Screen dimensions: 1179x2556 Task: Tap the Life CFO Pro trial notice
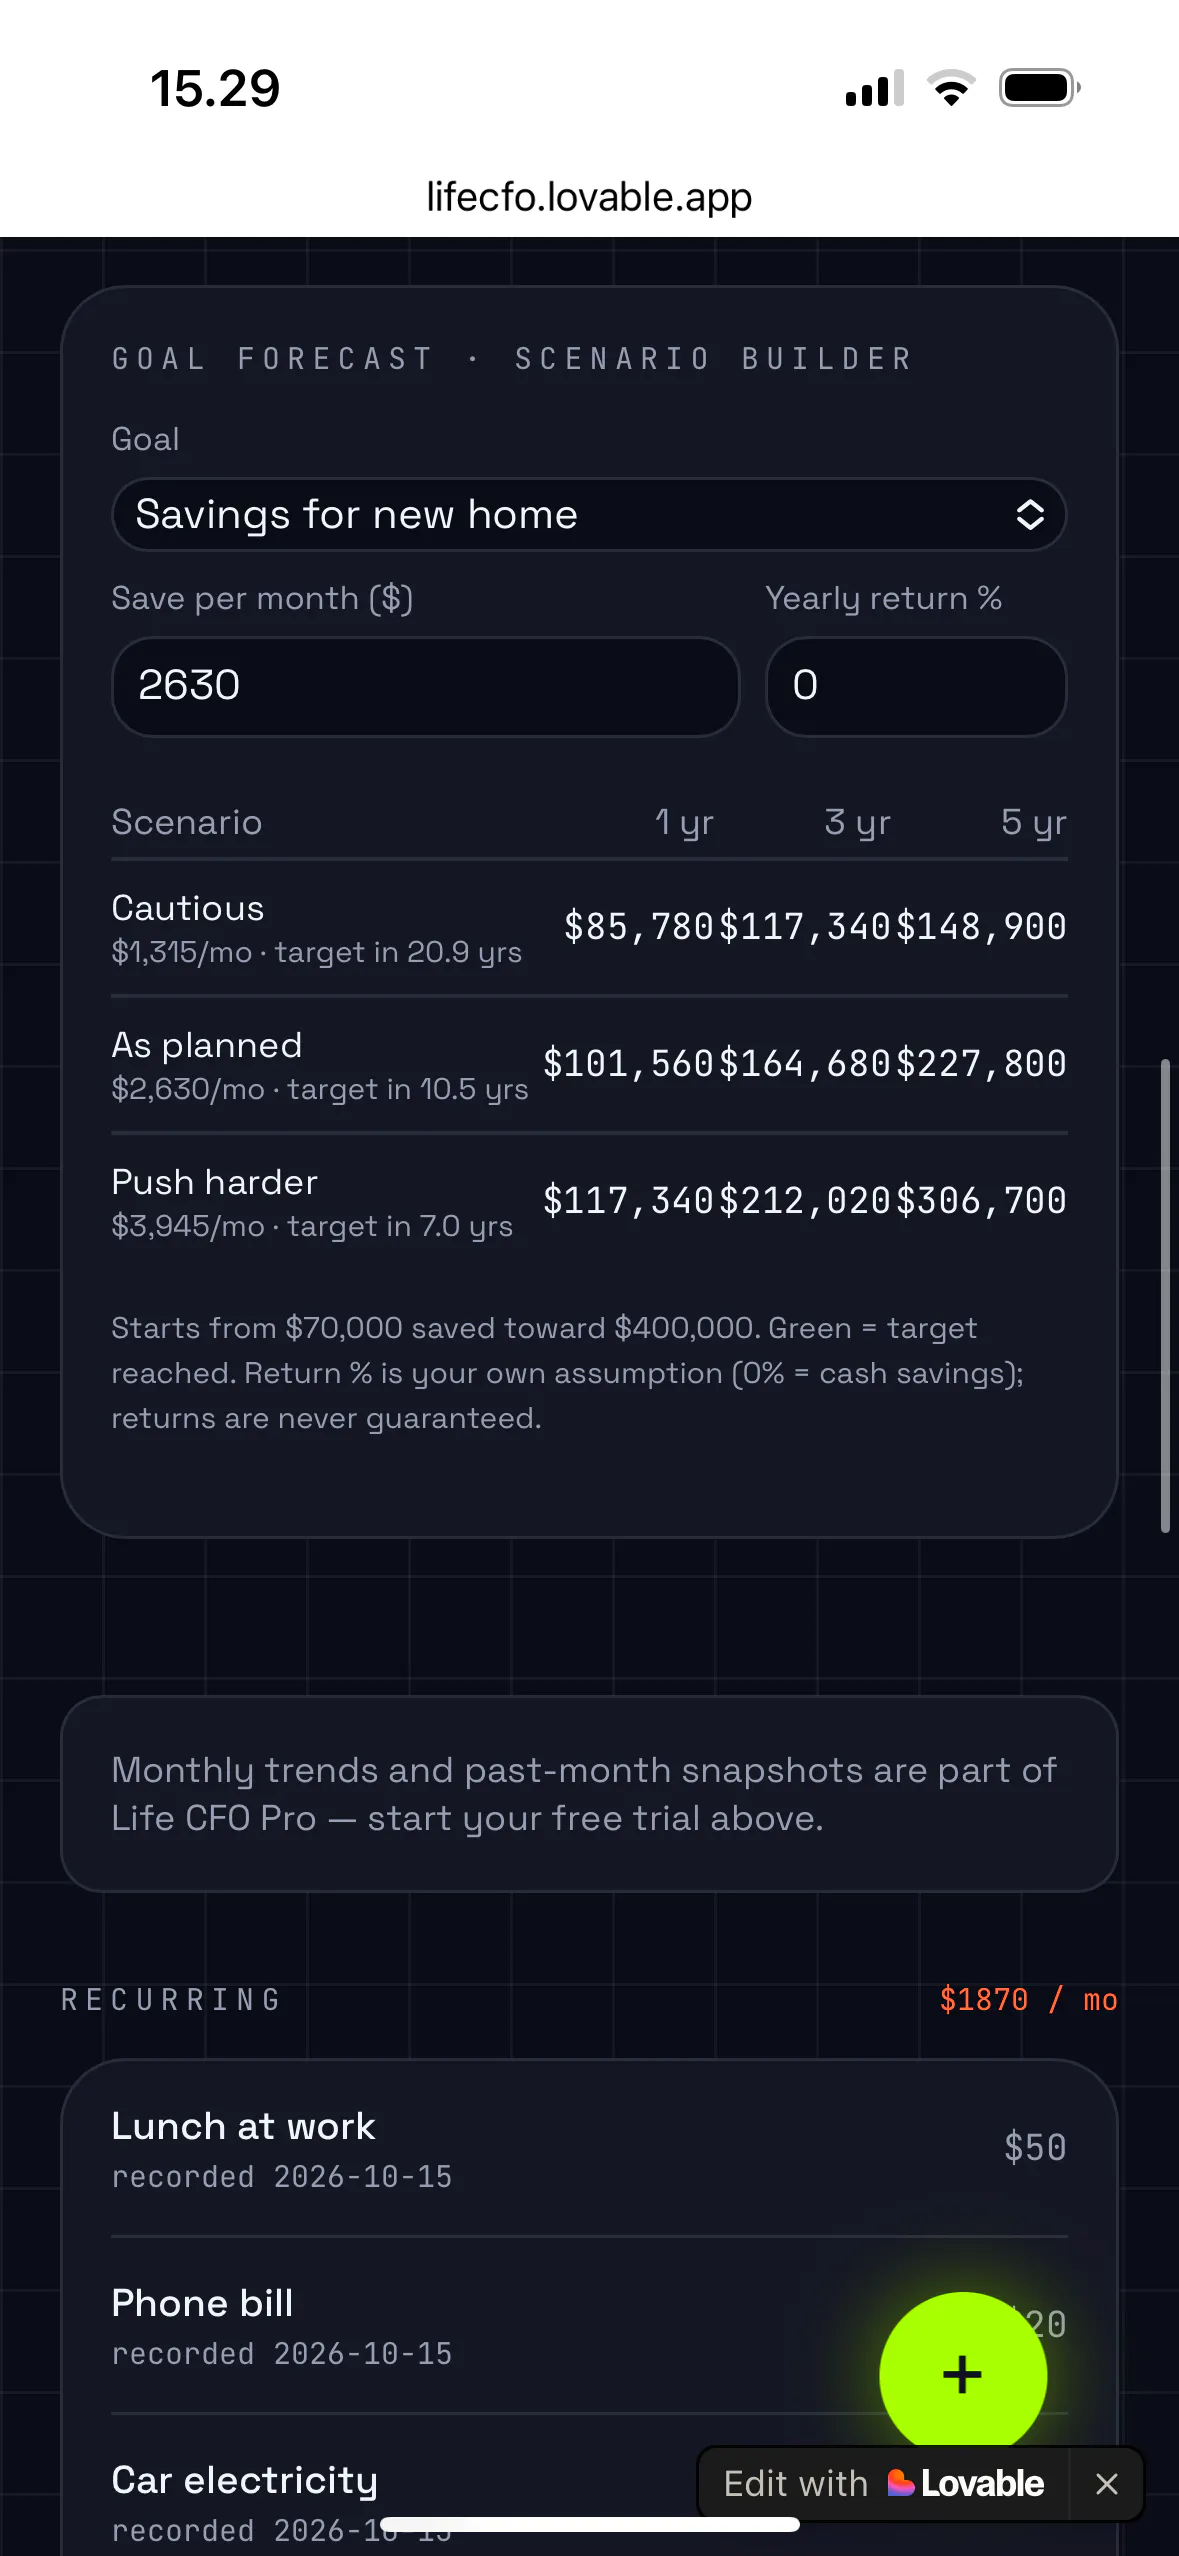[589, 1794]
